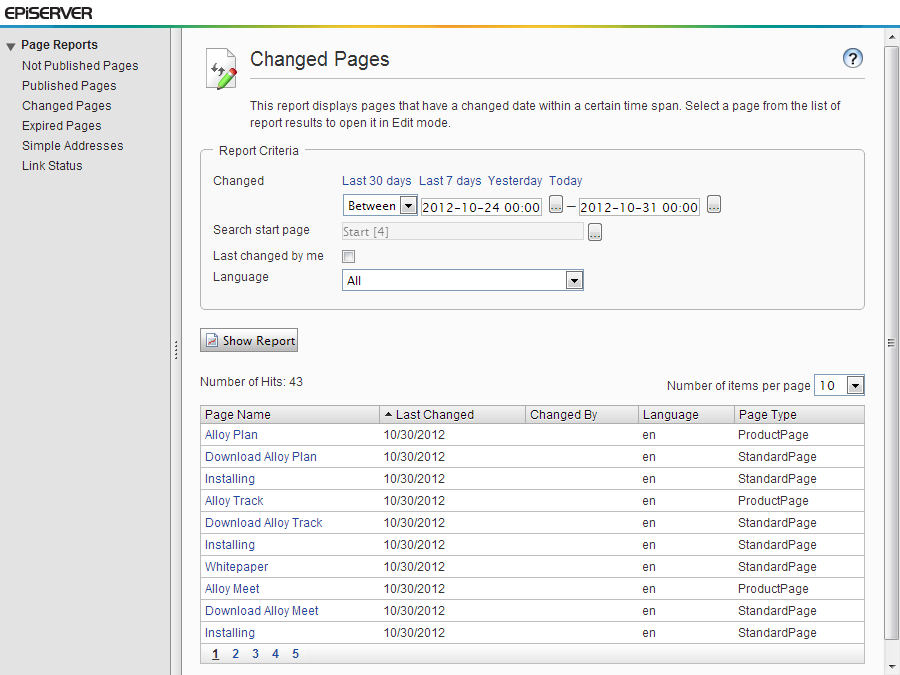Open calendar picker for end date 2012-10-31
This screenshot has width=900, height=675.
point(713,204)
